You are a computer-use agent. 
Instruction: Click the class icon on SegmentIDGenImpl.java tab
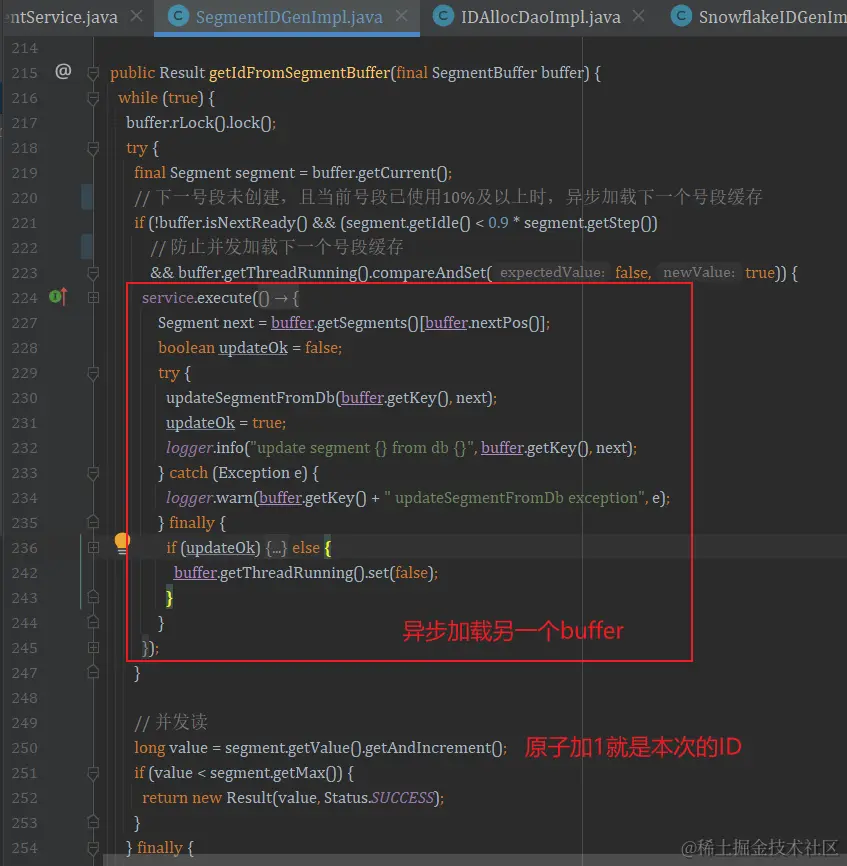click(178, 16)
